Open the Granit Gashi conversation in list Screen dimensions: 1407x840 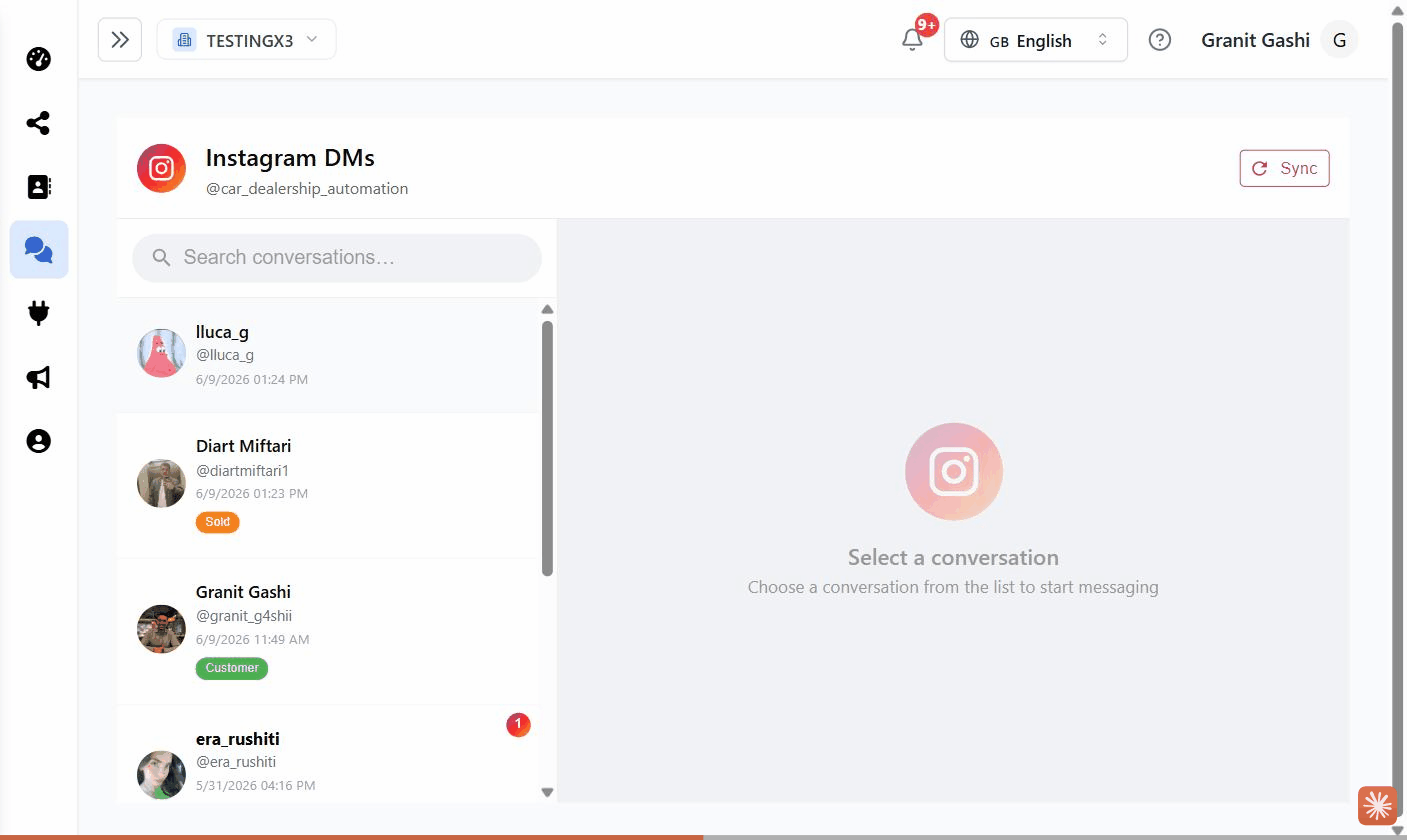coord(328,631)
